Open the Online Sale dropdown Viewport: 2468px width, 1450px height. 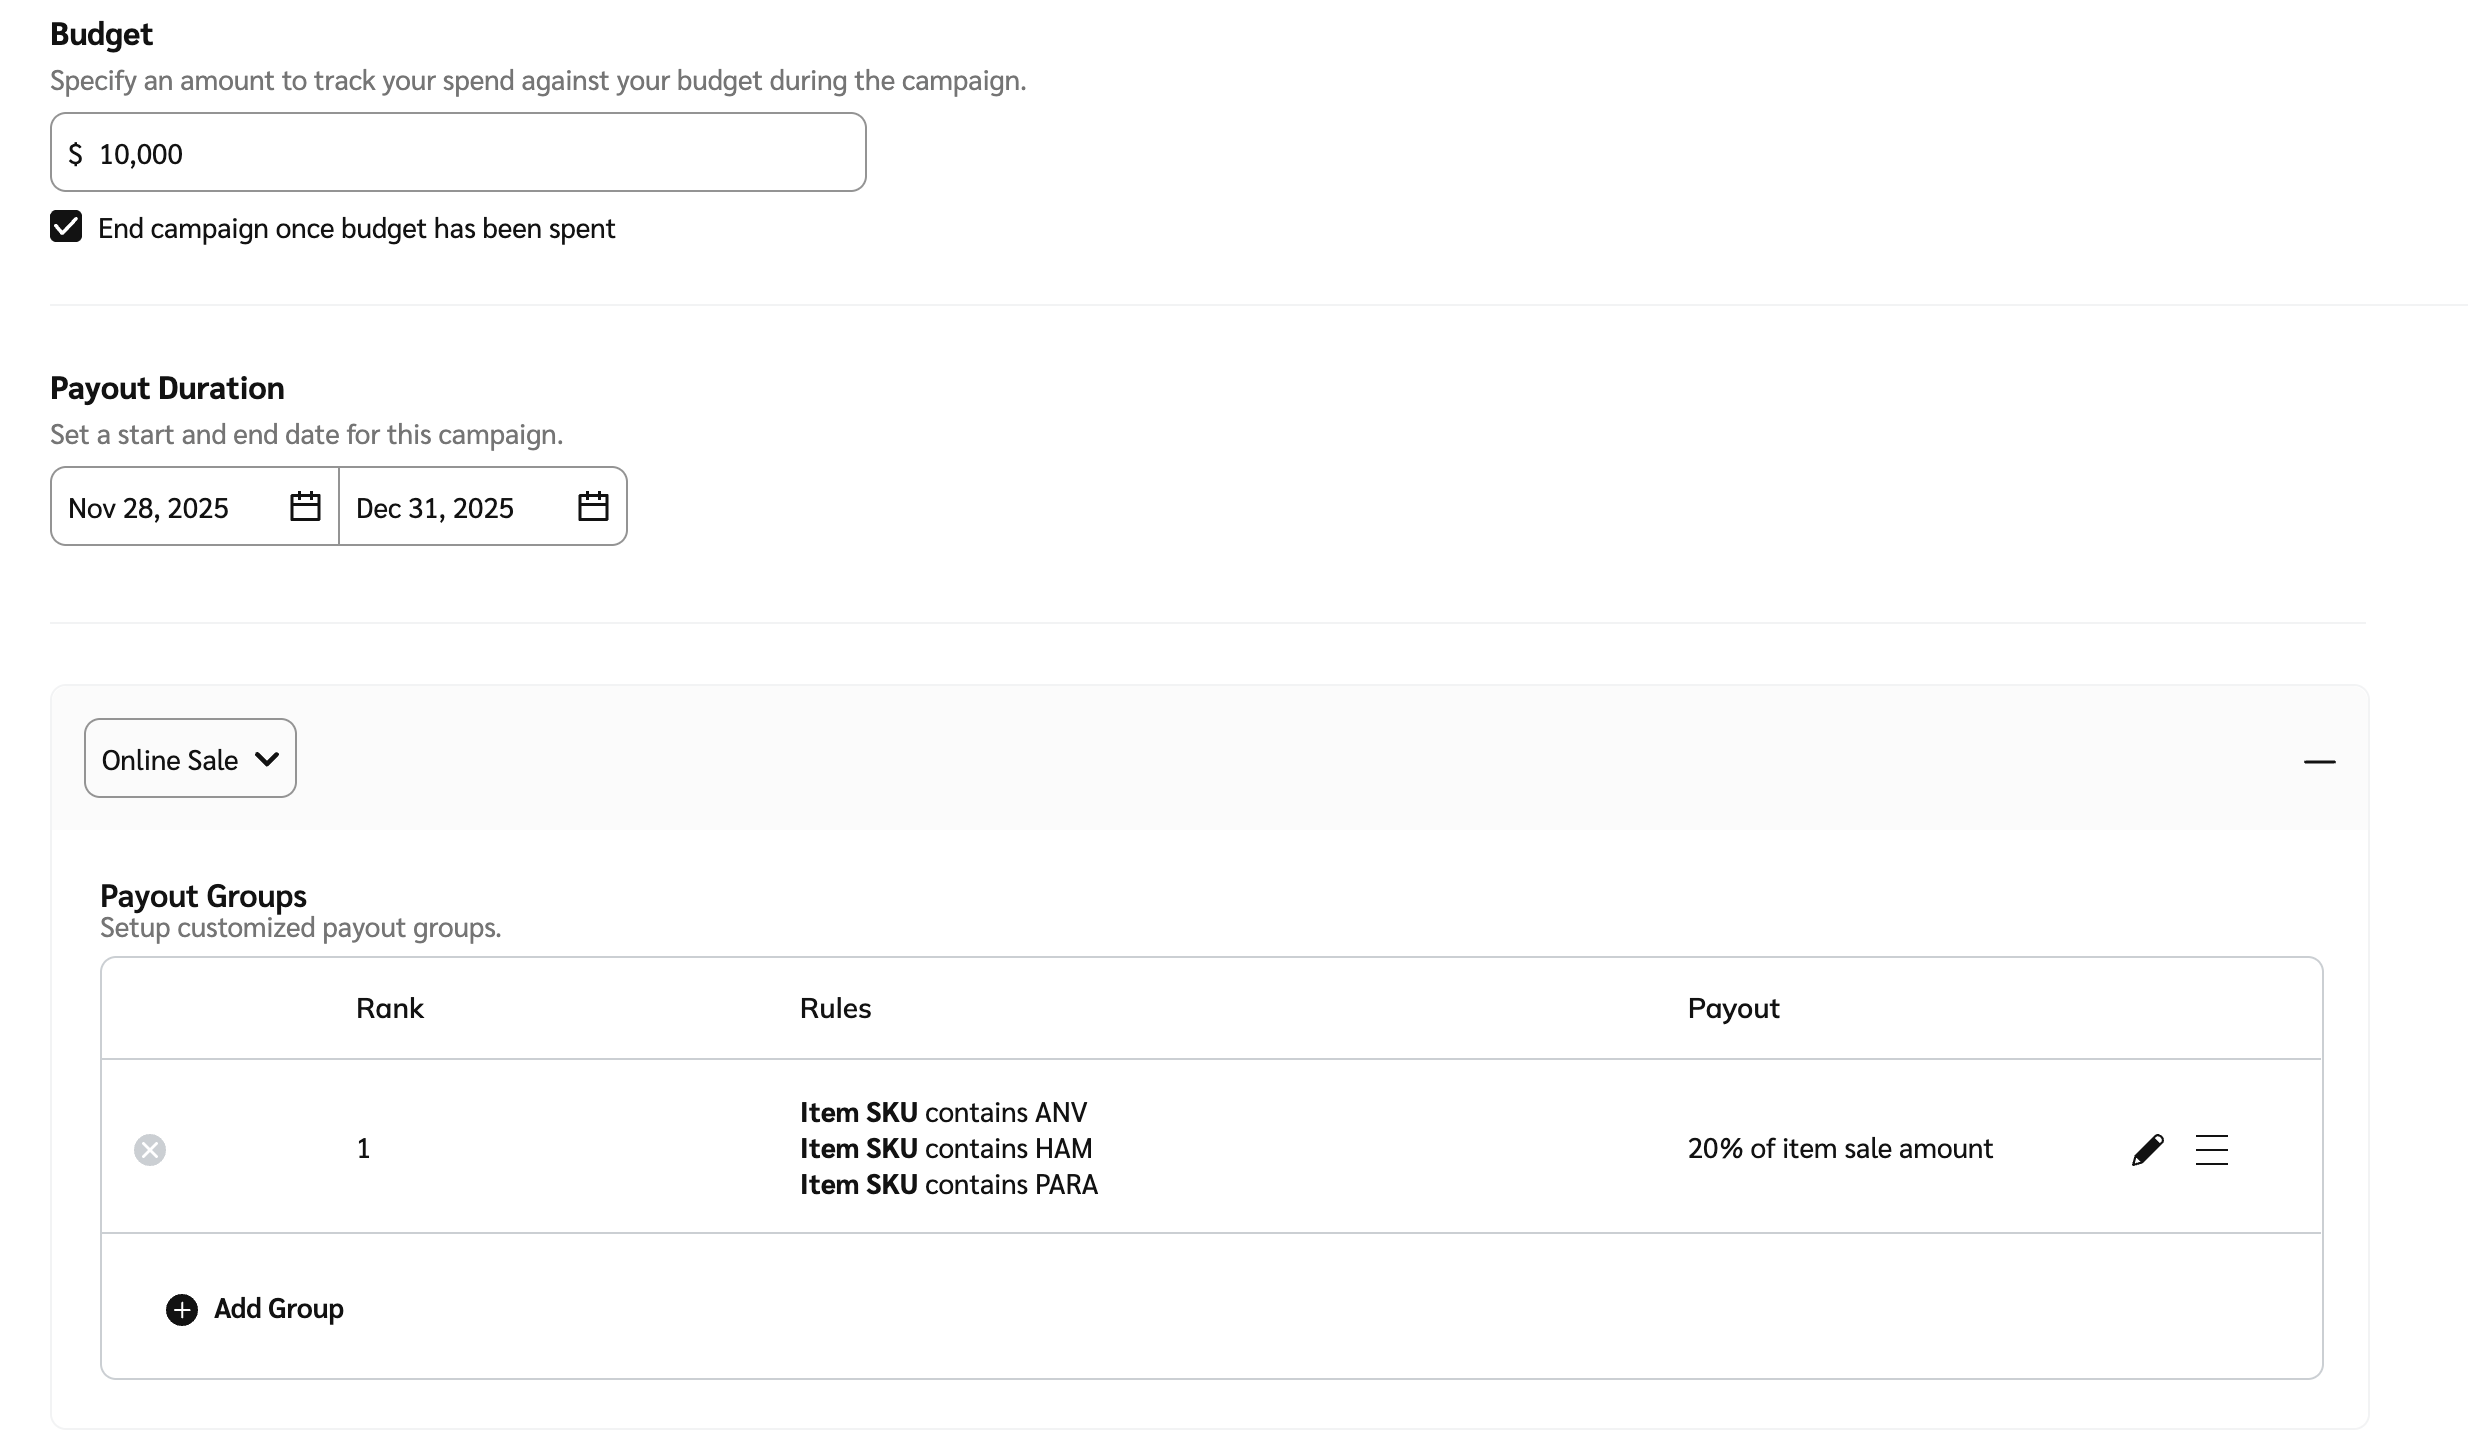point(190,759)
